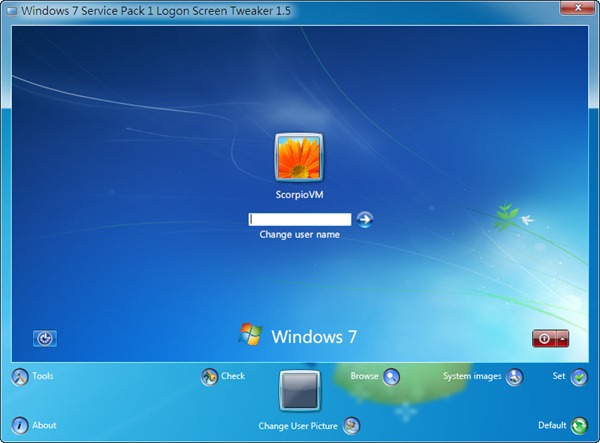Click the Set checkmark icon
The width and height of the screenshot is (600, 443).
[579, 377]
